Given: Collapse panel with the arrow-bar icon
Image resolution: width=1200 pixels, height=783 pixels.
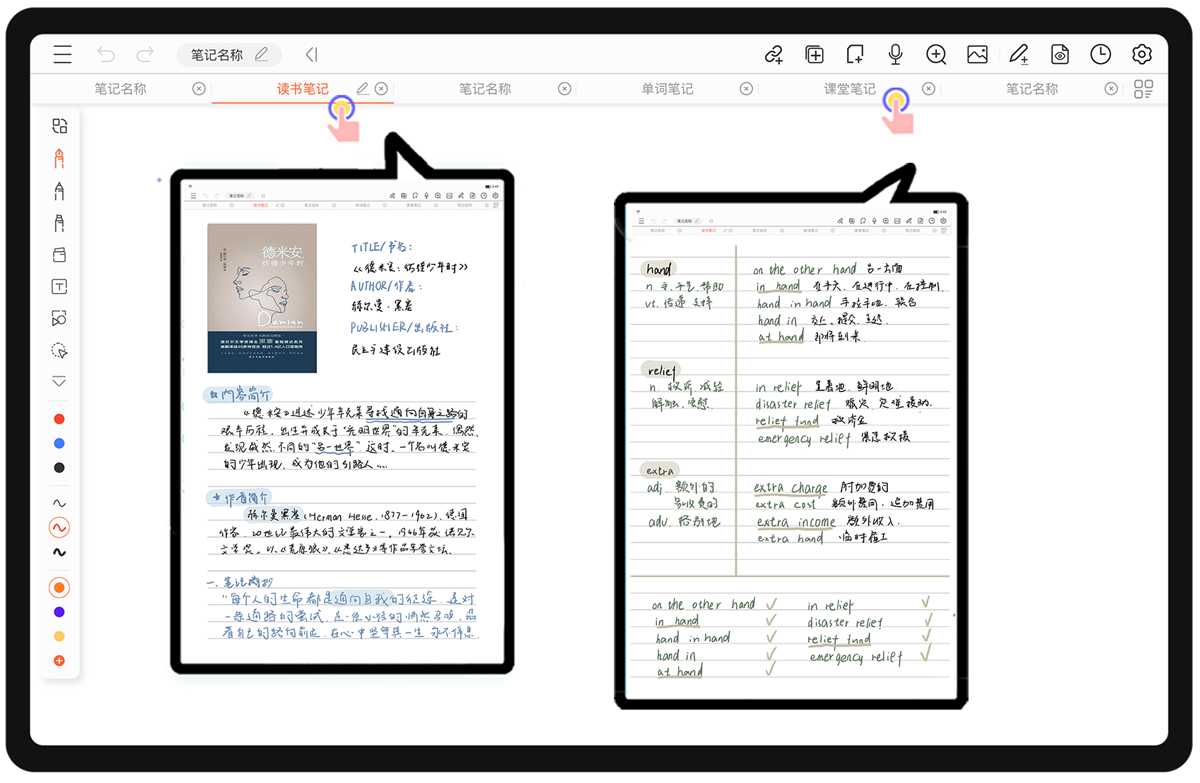Looking at the screenshot, I should 311,55.
